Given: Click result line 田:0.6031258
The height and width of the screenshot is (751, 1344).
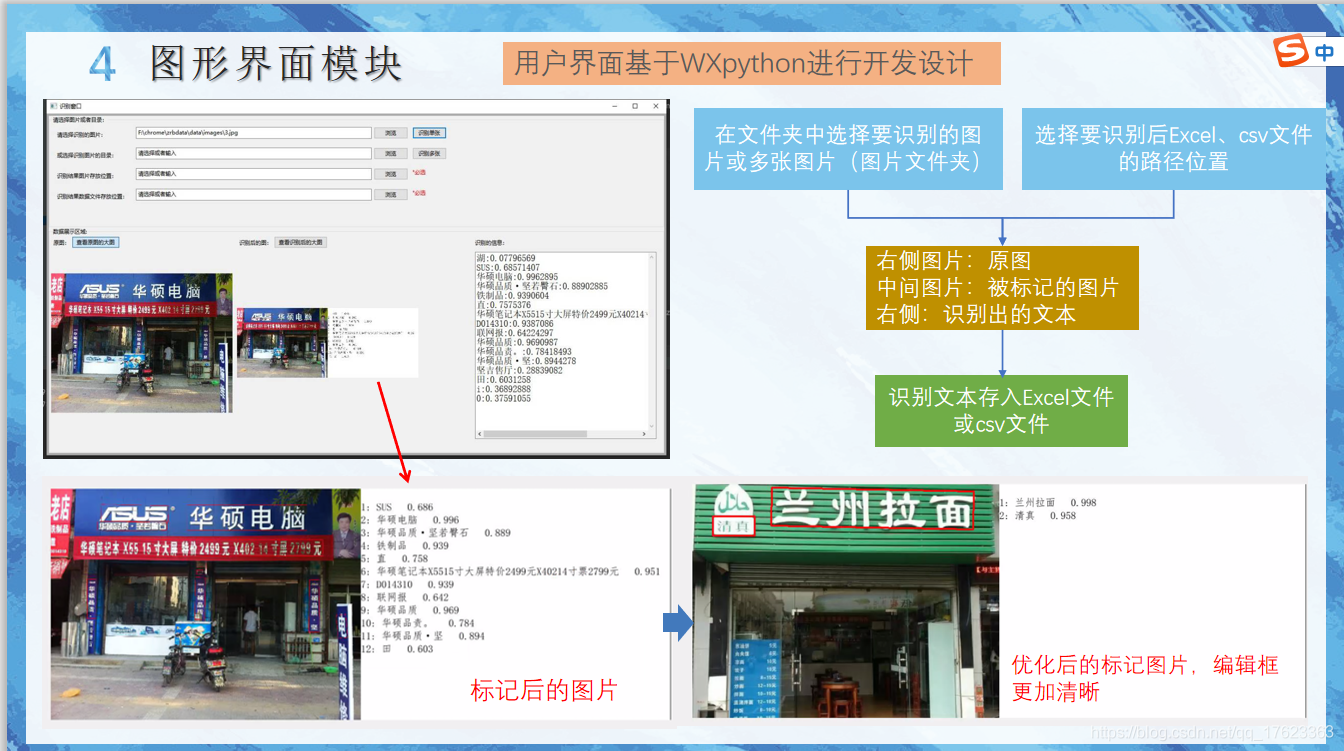Looking at the screenshot, I should coord(504,380).
